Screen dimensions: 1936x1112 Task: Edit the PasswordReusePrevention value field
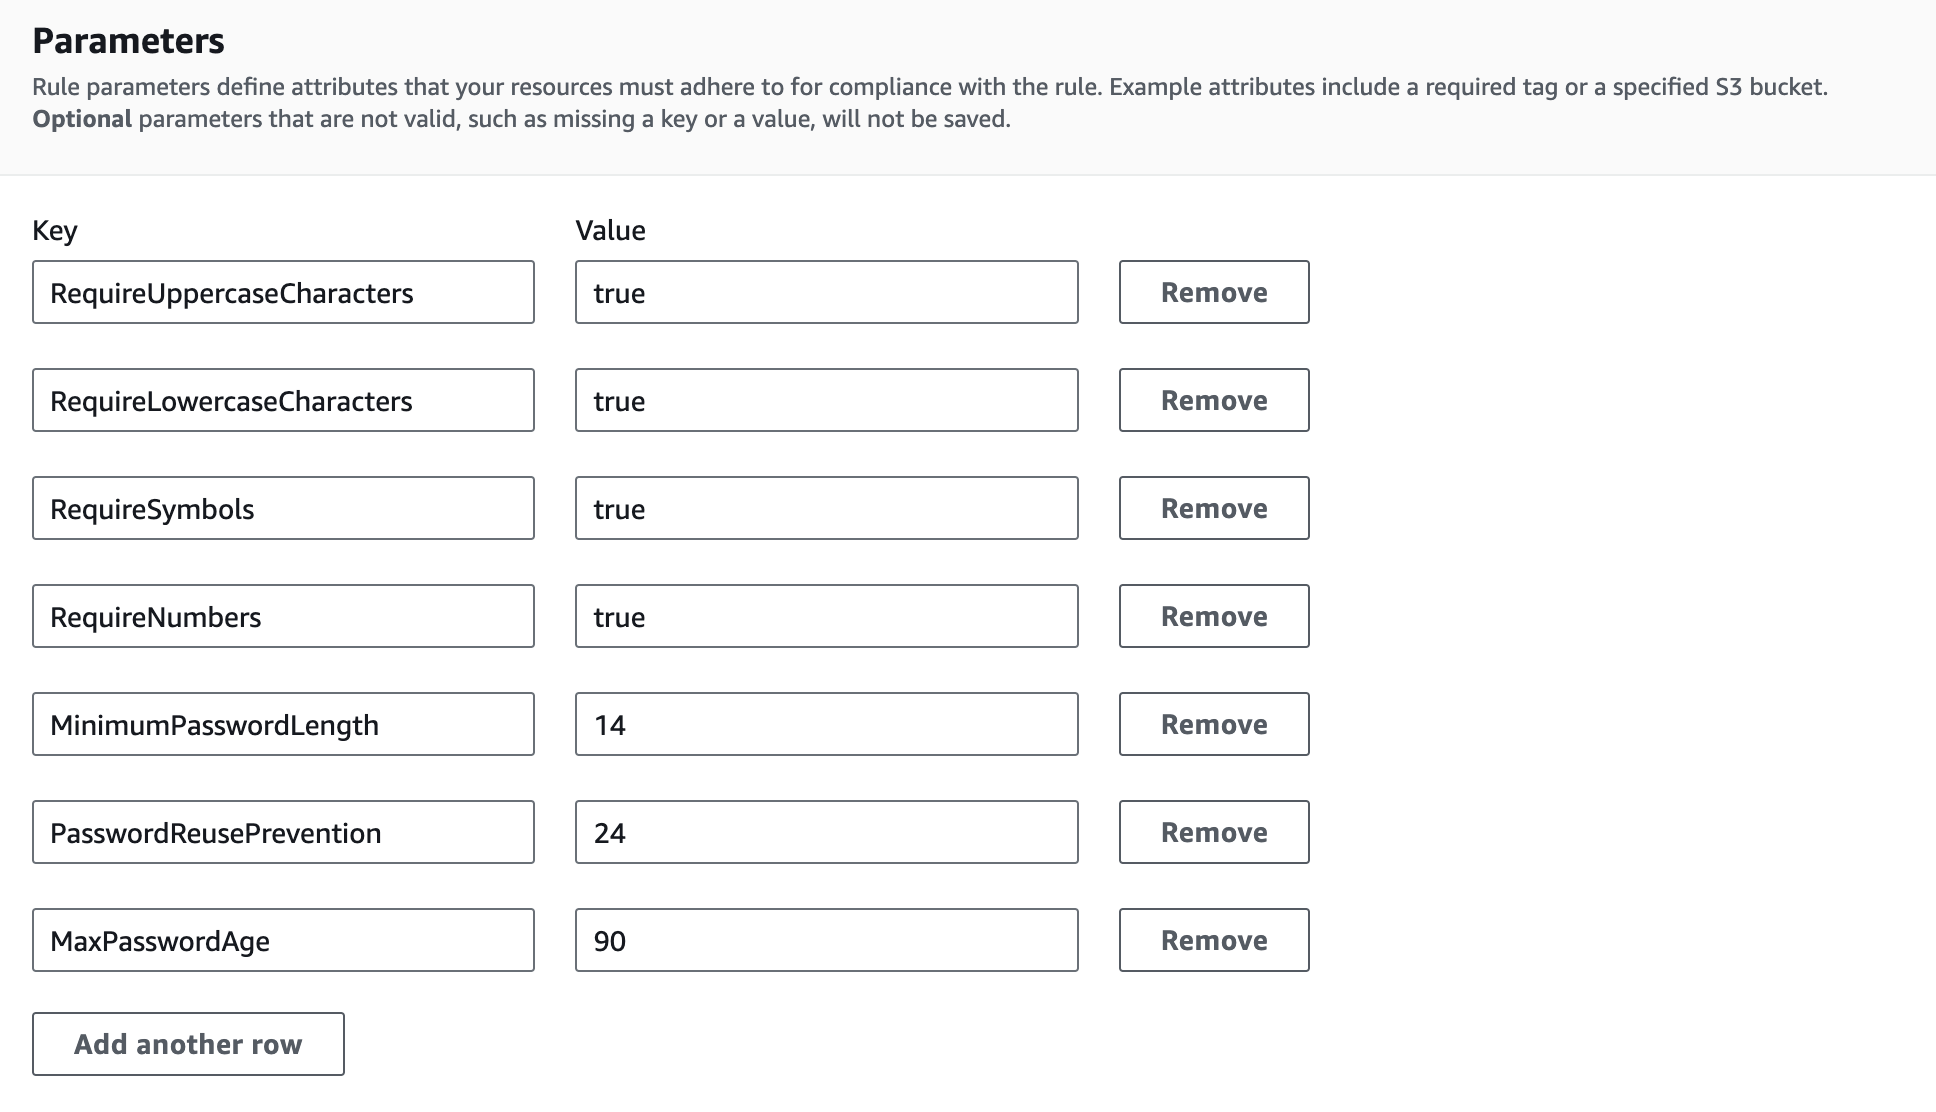(826, 833)
